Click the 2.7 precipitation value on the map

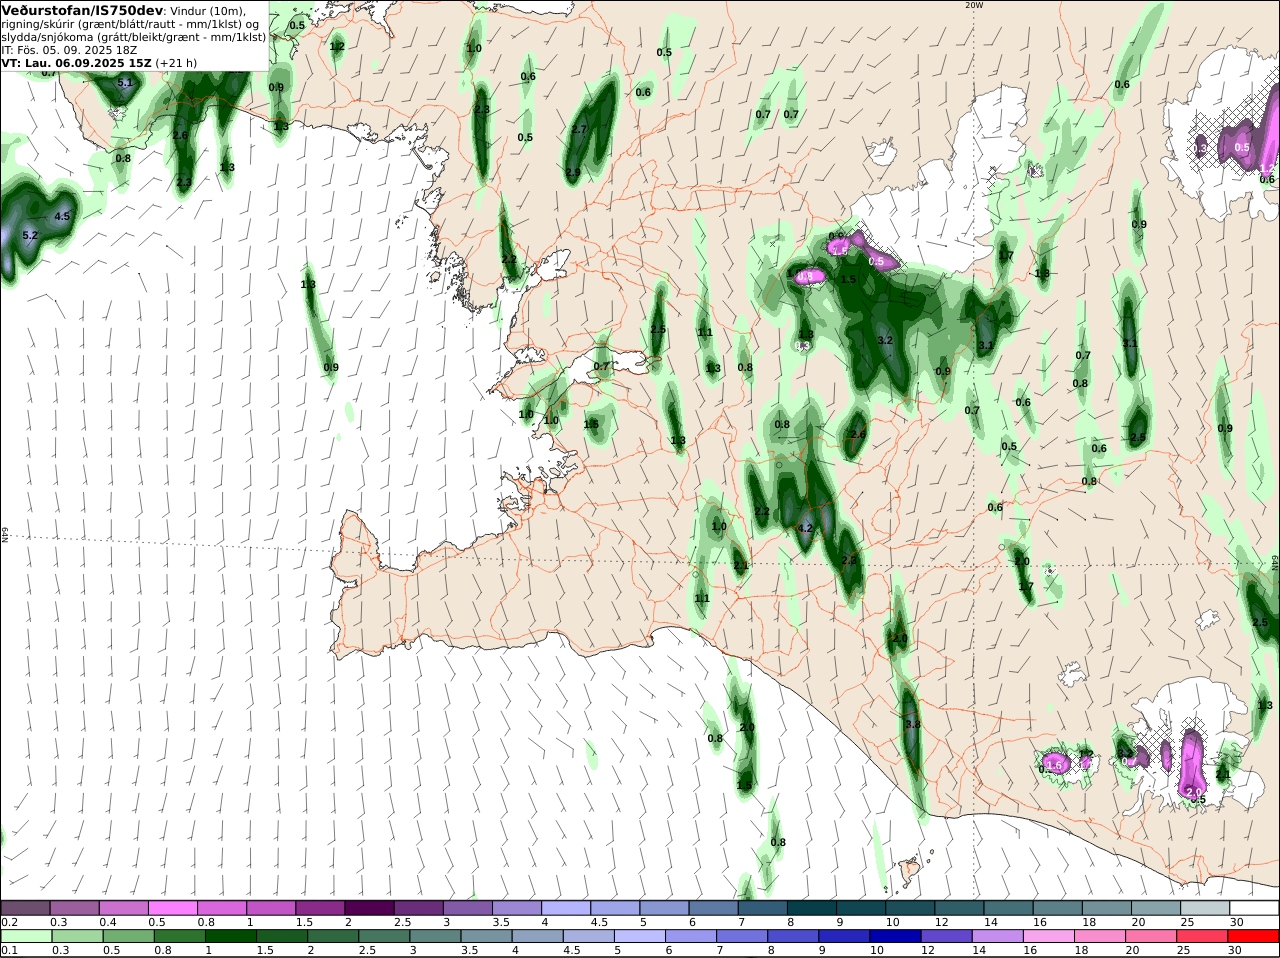coord(579,130)
